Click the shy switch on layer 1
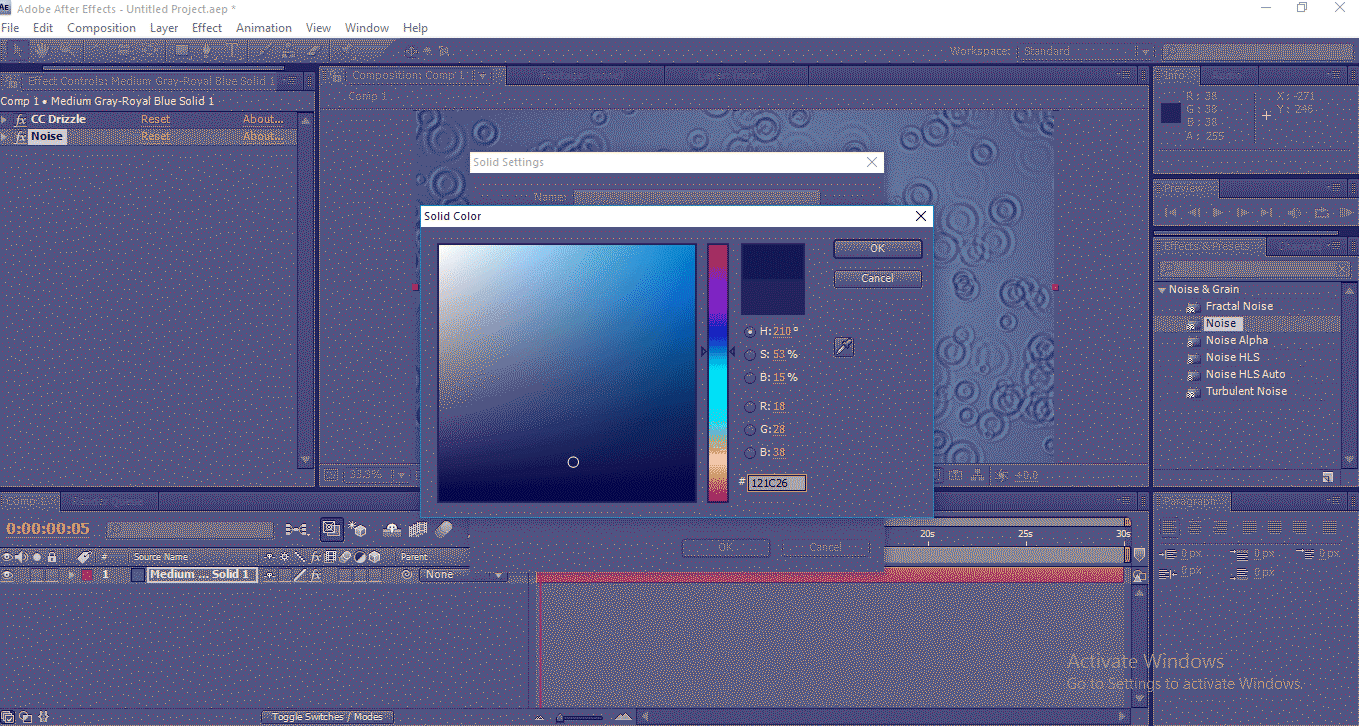 (269, 575)
